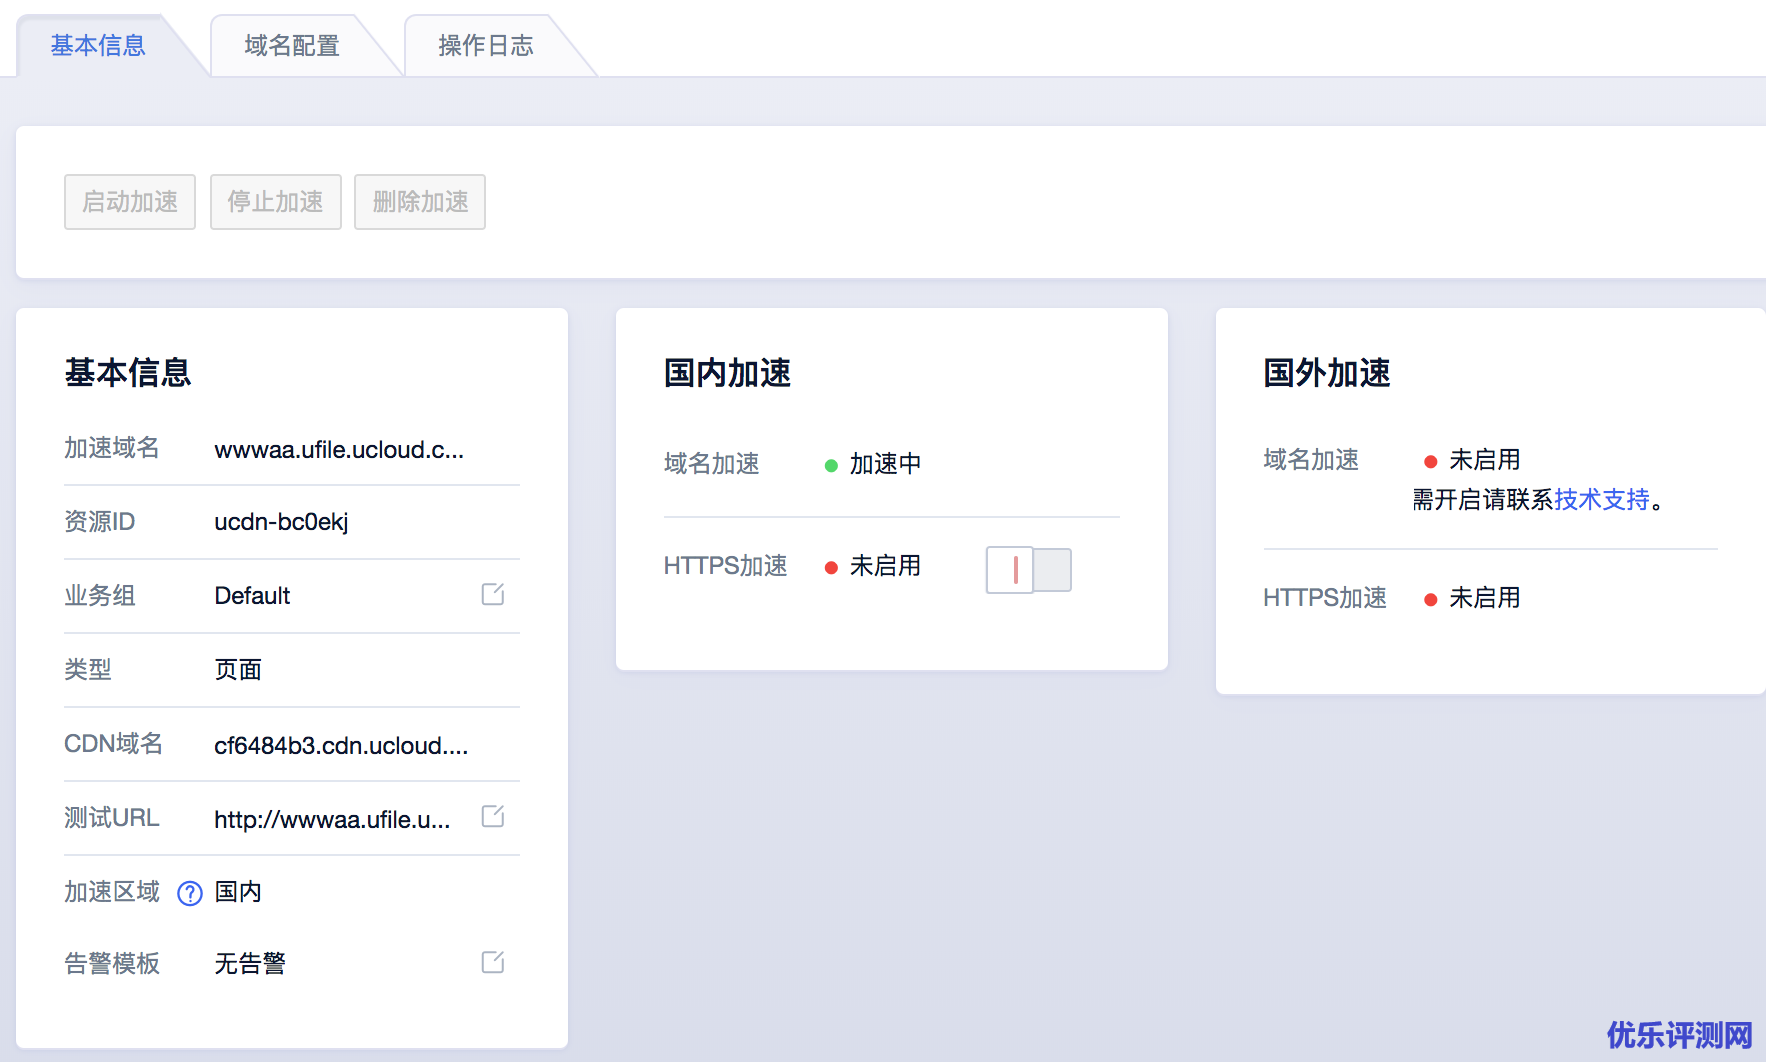The height and width of the screenshot is (1062, 1766).
Task: Click edit icon beside 测试URL
Action: [x=492, y=816]
